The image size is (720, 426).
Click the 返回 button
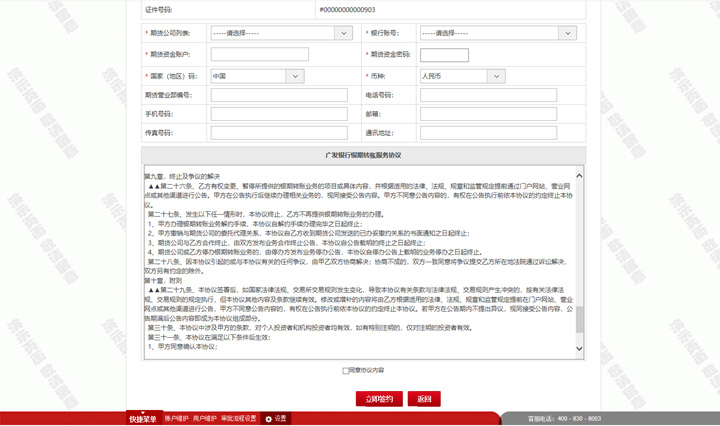[x=424, y=399]
